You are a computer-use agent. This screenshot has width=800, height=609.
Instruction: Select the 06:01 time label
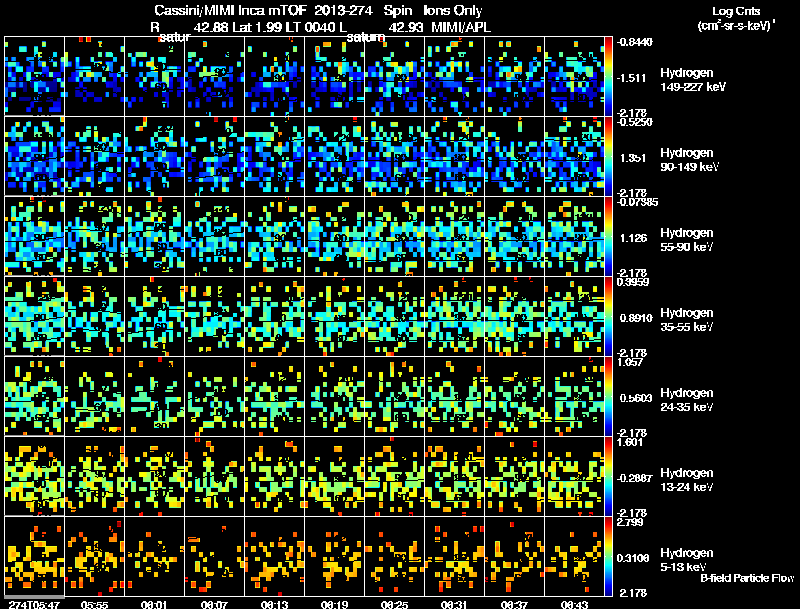pyautogui.click(x=154, y=605)
